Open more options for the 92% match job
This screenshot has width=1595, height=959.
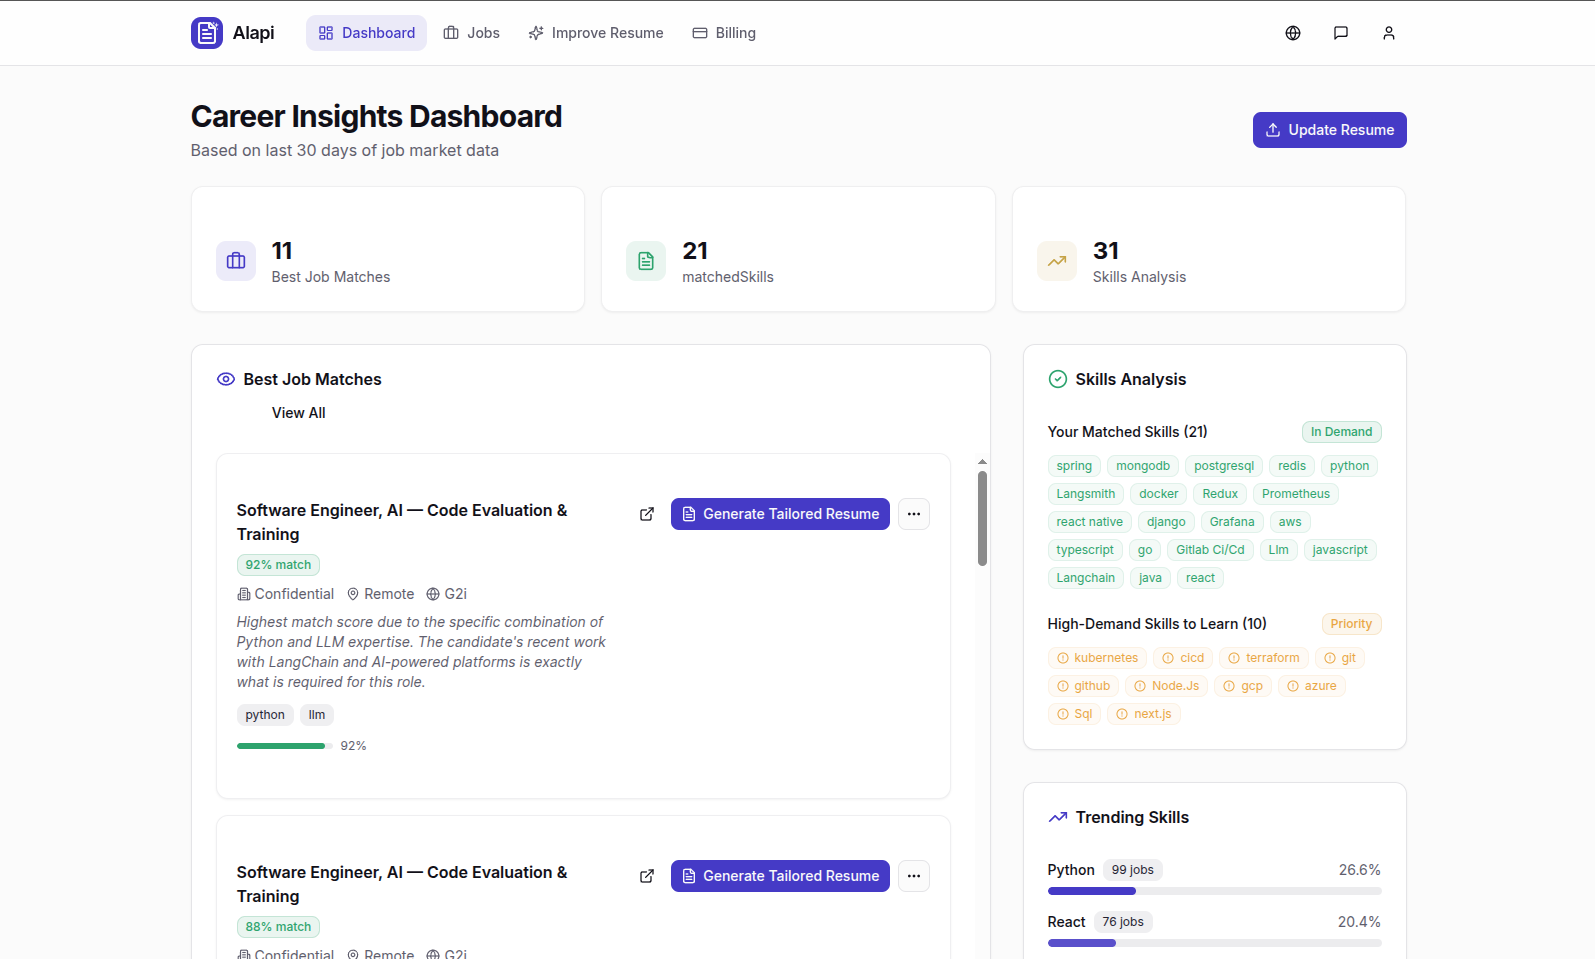(x=914, y=514)
